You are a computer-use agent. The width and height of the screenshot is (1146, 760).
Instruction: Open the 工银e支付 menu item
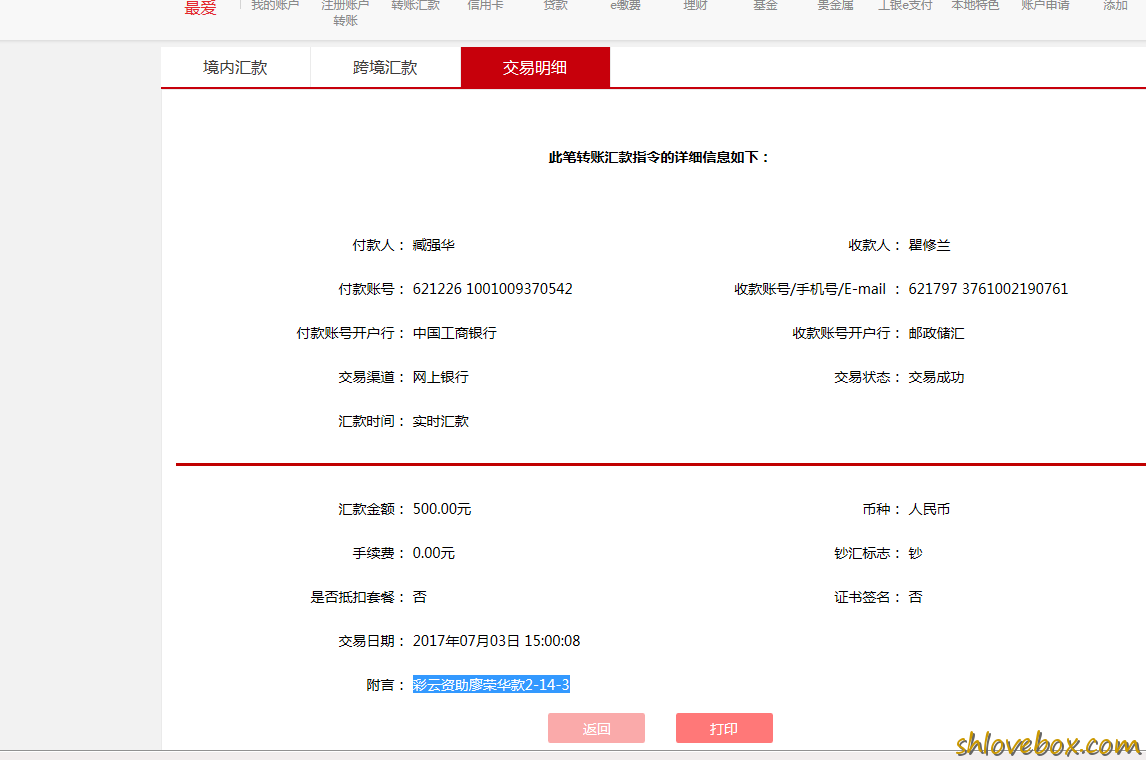coord(905,5)
